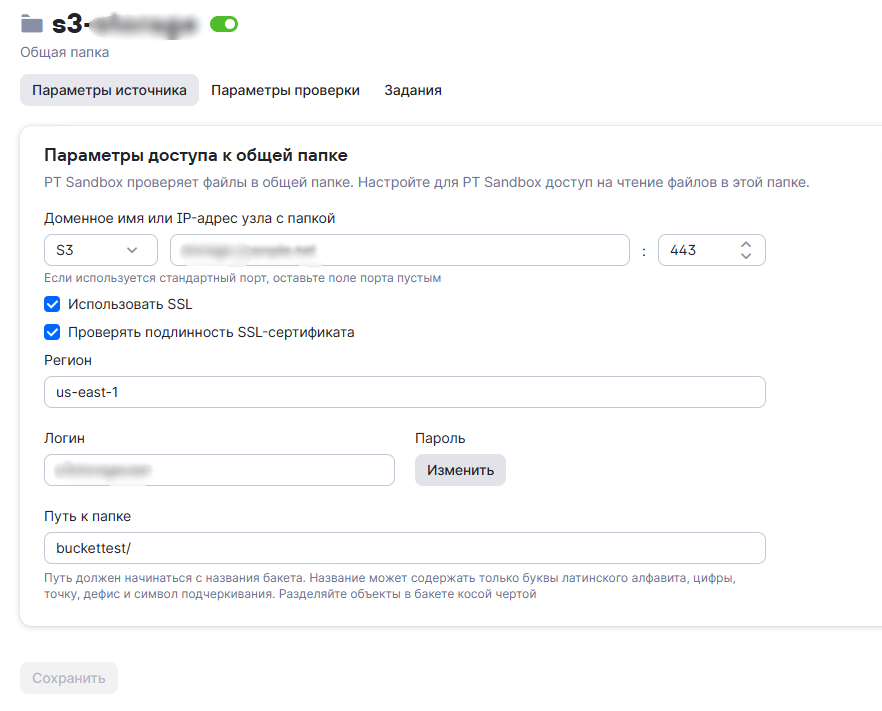The image size is (882, 711).
Task: Expand the S3 protocol type dropdown
Action: (101, 250)
